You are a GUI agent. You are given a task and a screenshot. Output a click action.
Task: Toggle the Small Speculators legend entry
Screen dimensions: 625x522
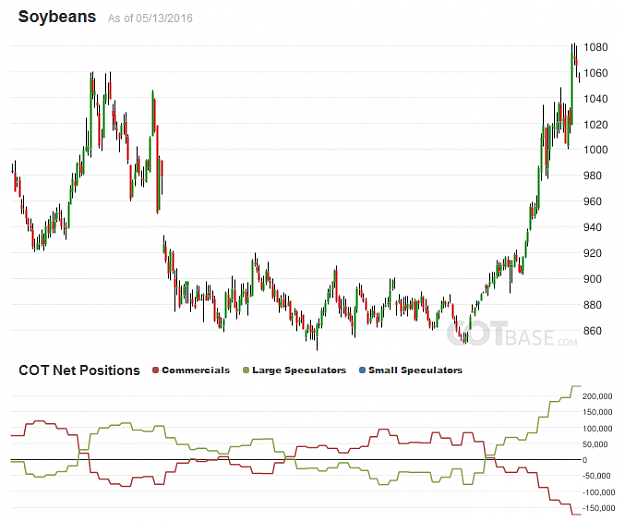click(411, 370)
